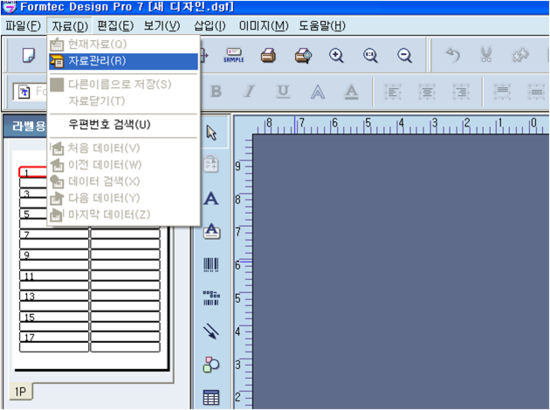Select 자료관리(R) menu entry
Image resolution: width=550 pixels, height=410 pixels.
point(123,61)
